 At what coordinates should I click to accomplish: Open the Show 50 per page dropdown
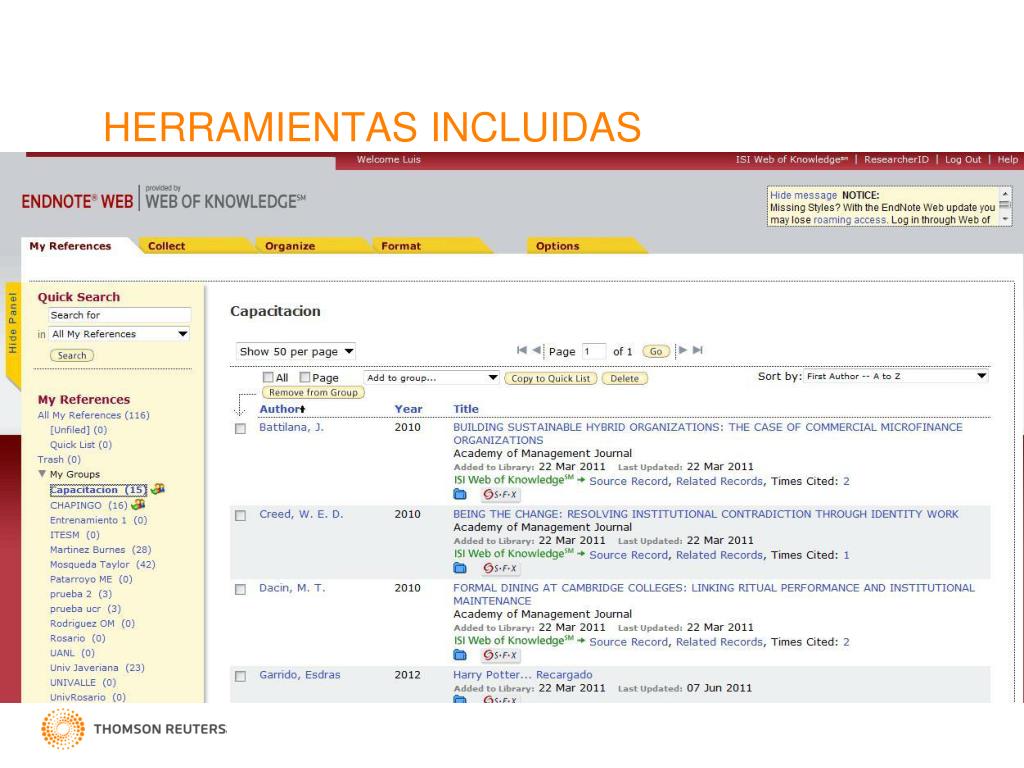tap(296, 351)
